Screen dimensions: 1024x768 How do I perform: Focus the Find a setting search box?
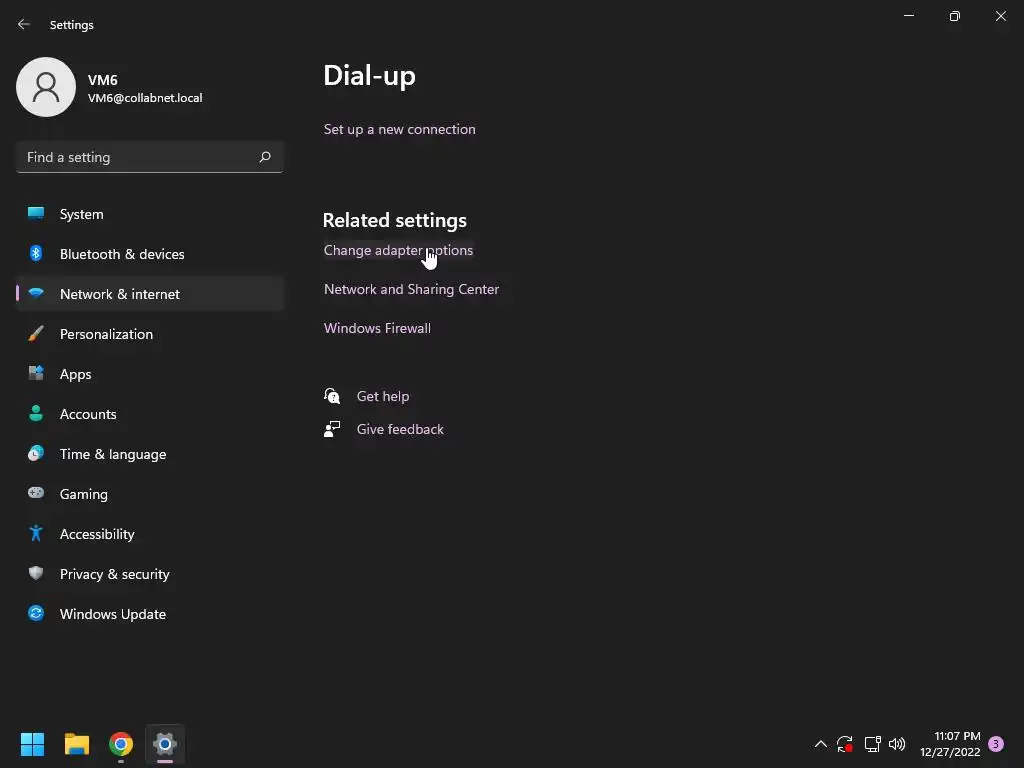pos(150,157)
